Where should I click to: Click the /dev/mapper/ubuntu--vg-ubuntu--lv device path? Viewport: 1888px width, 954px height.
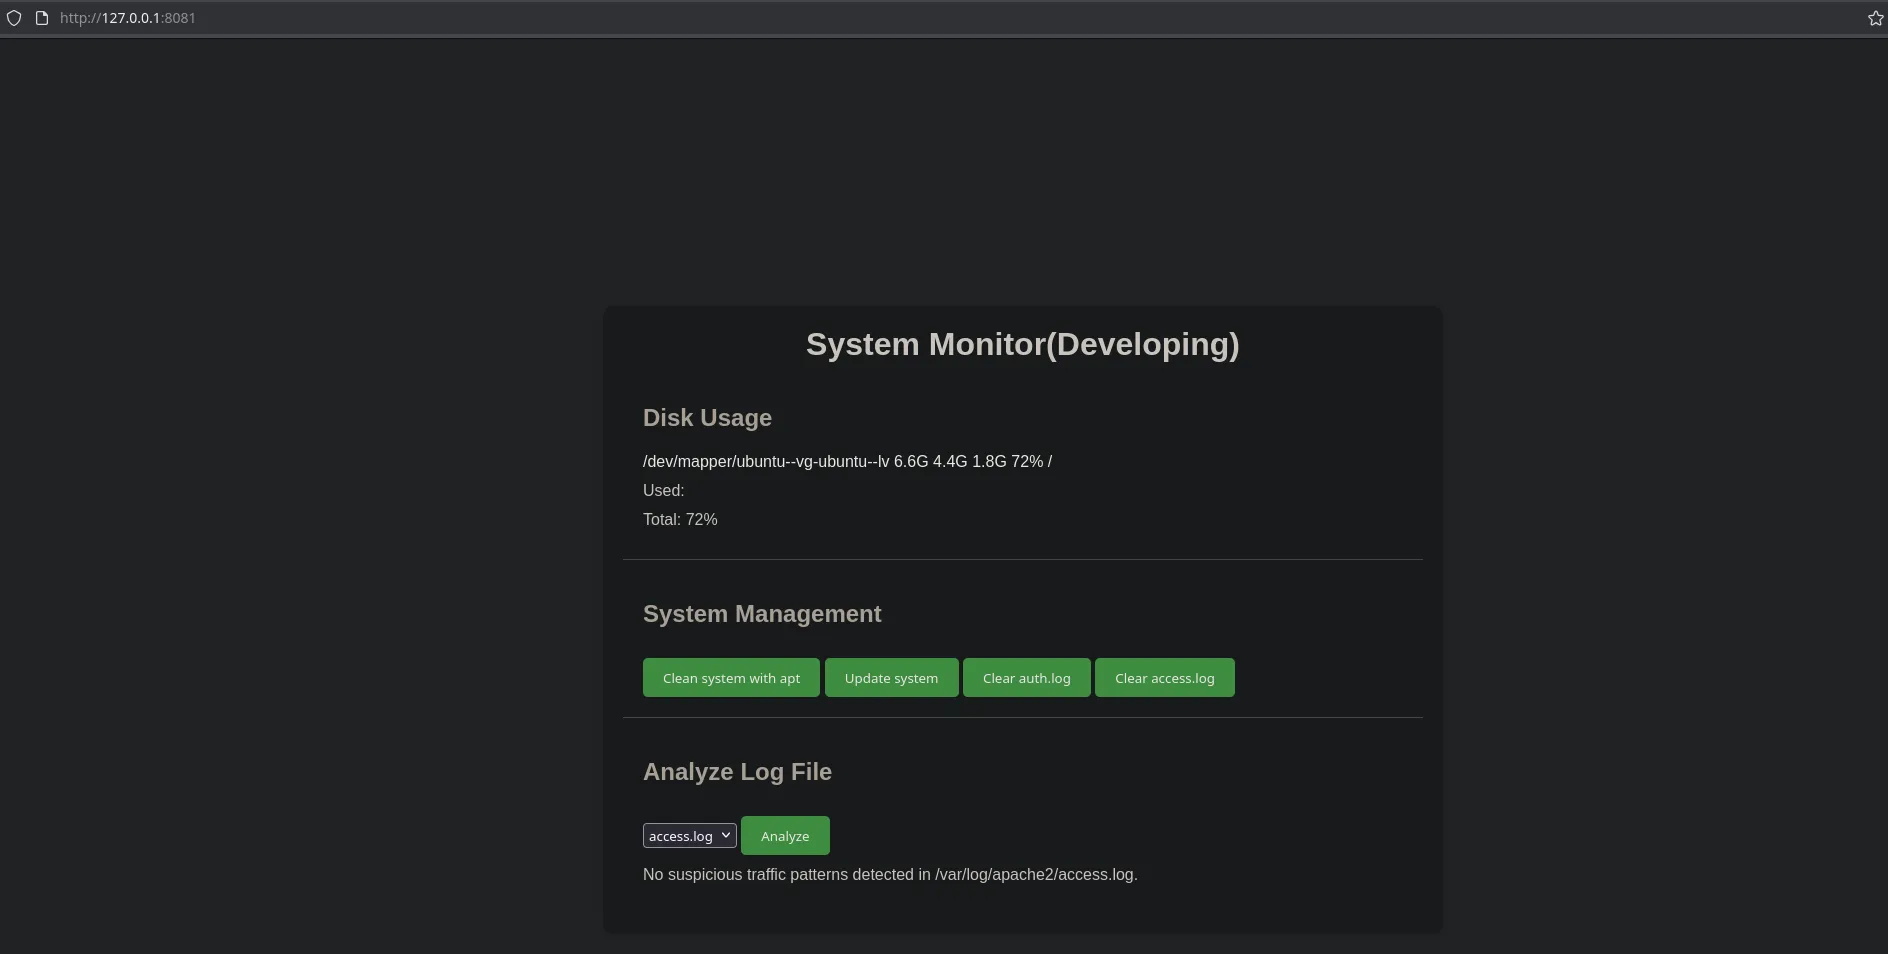tap(765, 461)
